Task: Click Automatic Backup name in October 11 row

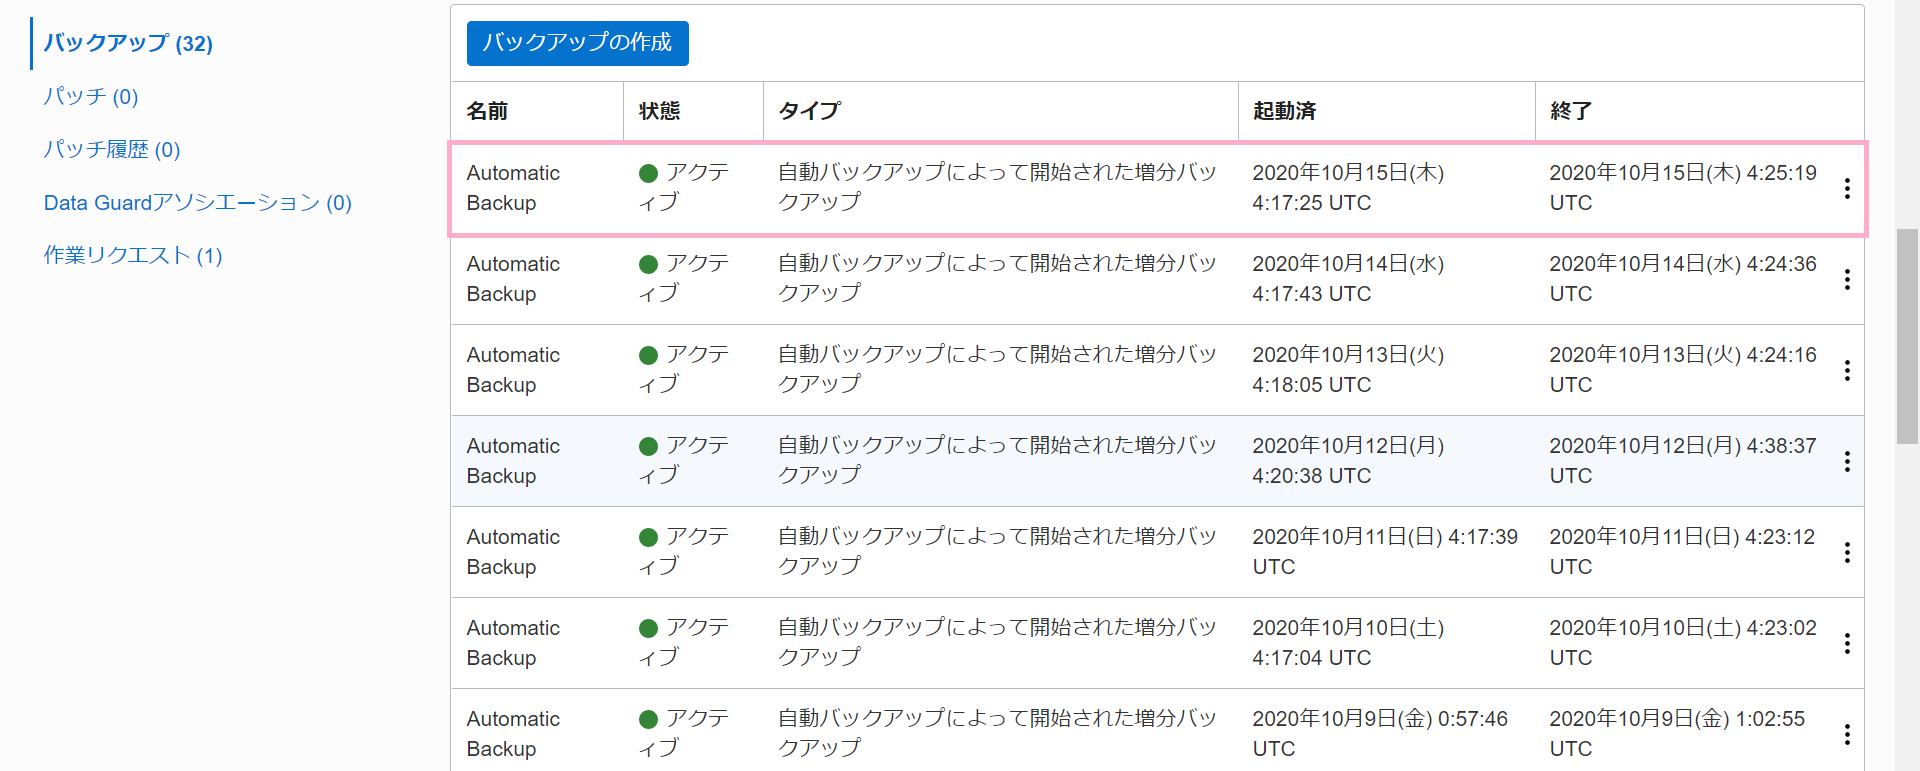Action: pyautogui.click(x=513, y=552)
